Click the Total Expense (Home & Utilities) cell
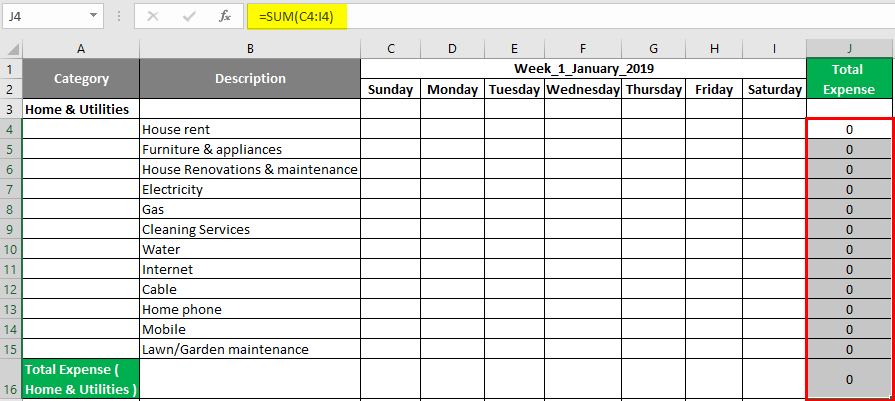 (x=81, y=379)
